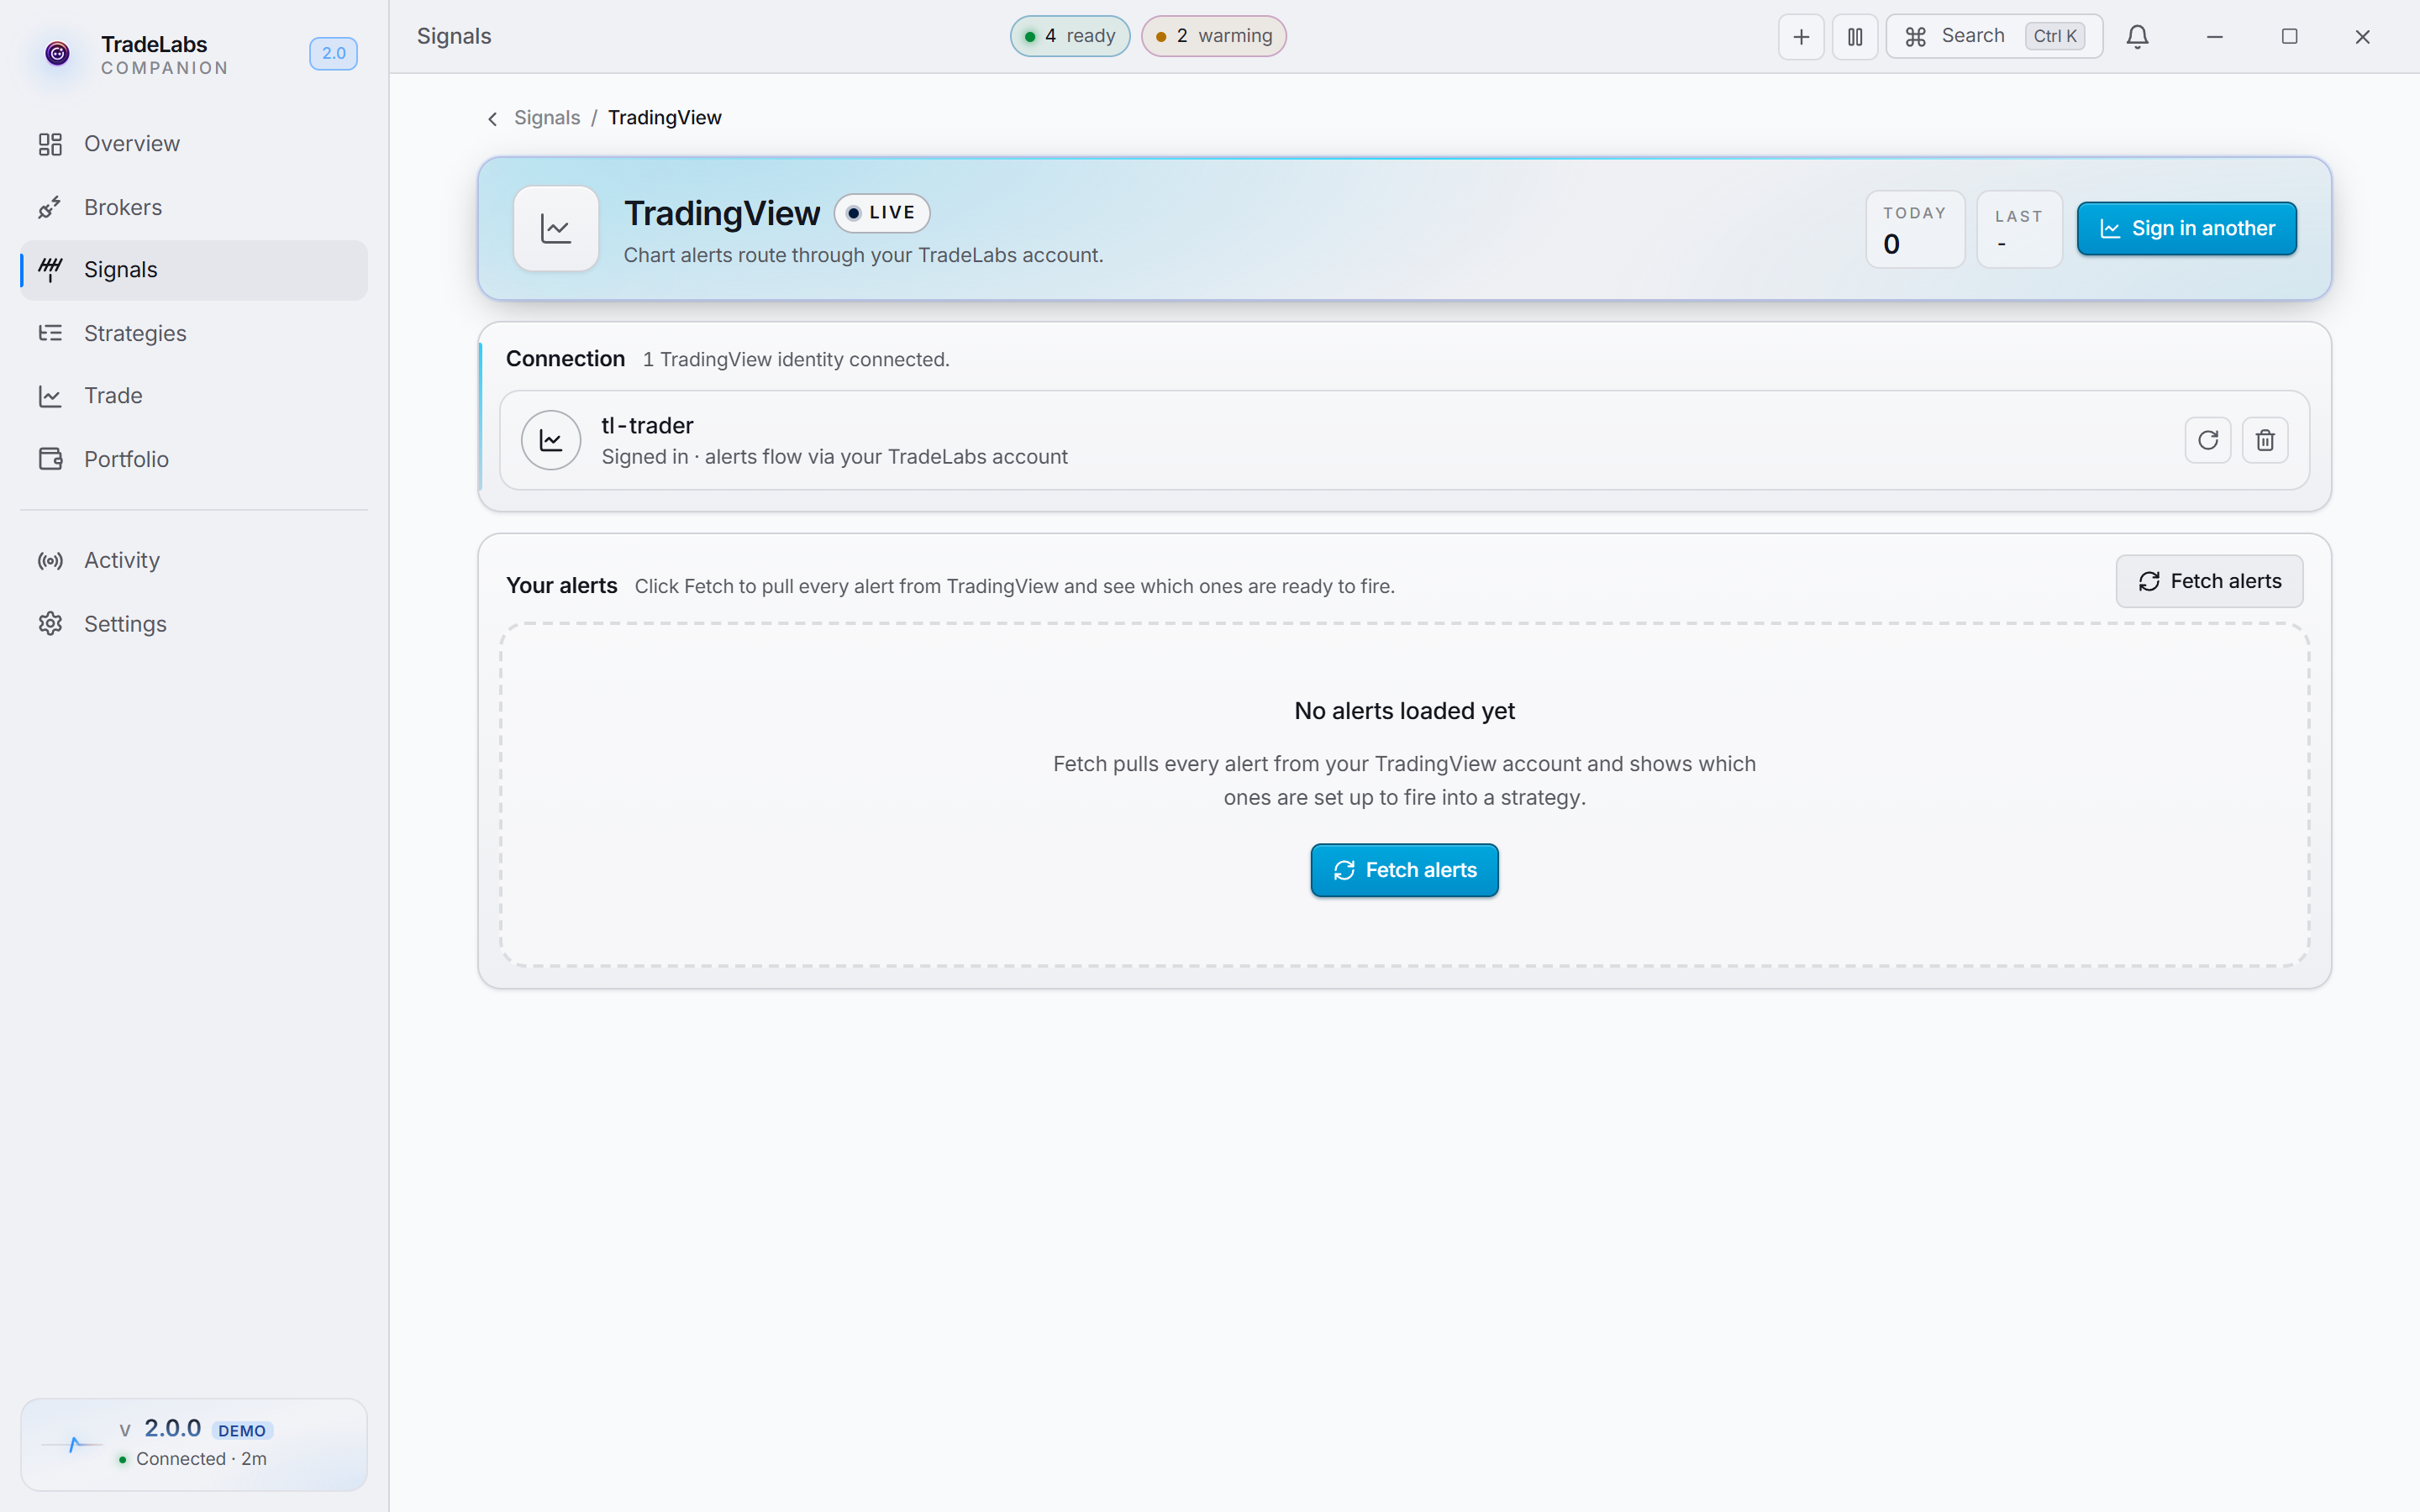
Task: Click the Activity broadcast icon
Action: [x=50, y=561]
